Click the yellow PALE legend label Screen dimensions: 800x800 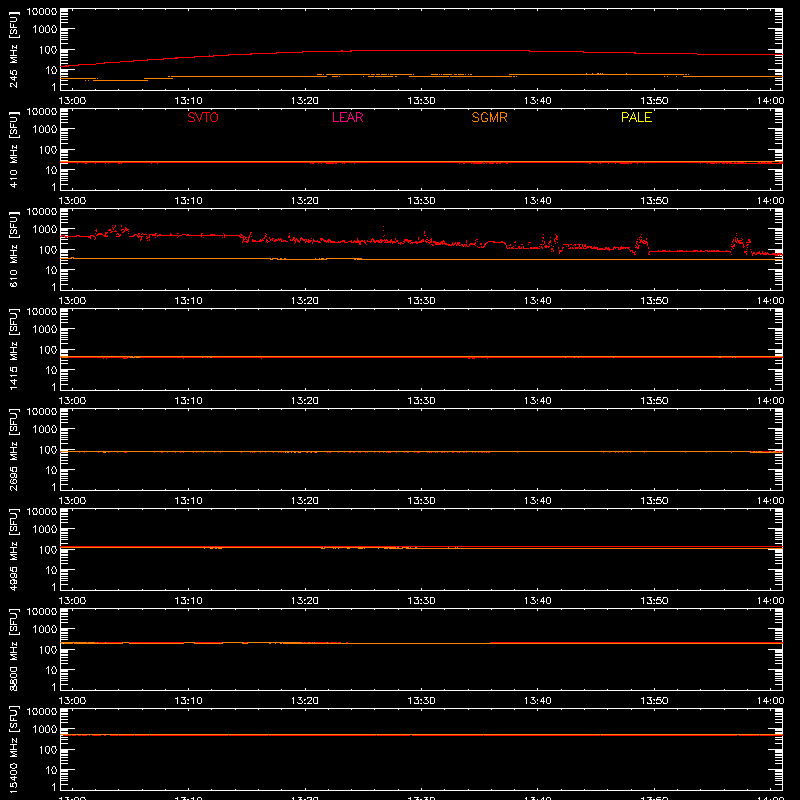coord(636,117)
